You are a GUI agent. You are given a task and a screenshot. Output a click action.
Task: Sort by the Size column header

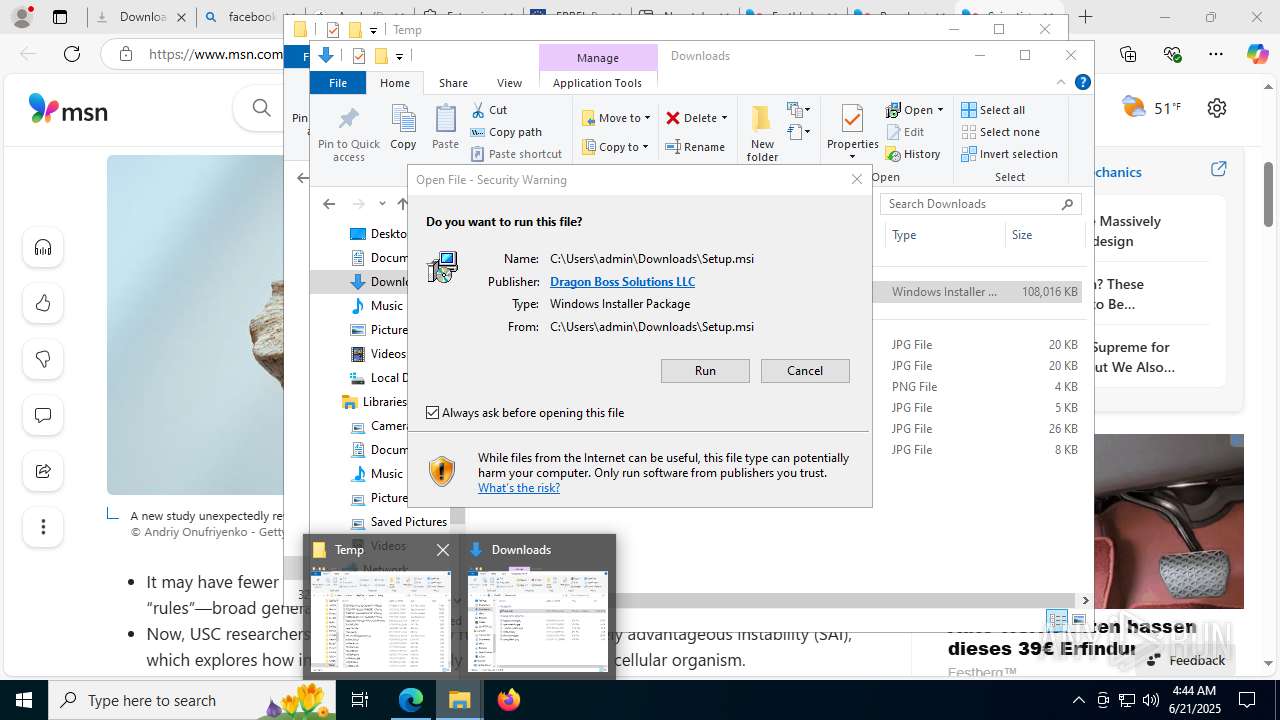tap(1044, 235)
